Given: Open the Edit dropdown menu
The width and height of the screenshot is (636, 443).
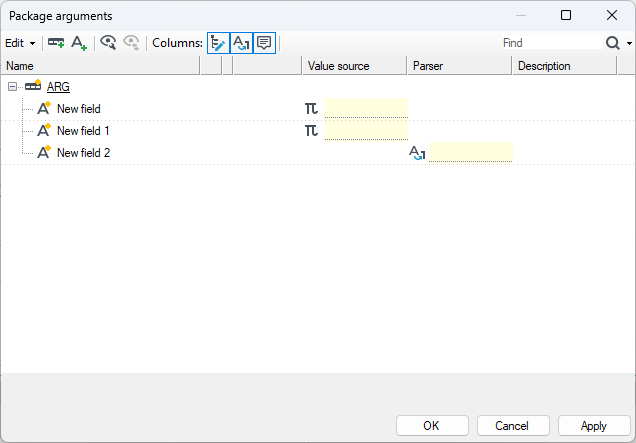Looking at the screenshot, I should (20, 43).
